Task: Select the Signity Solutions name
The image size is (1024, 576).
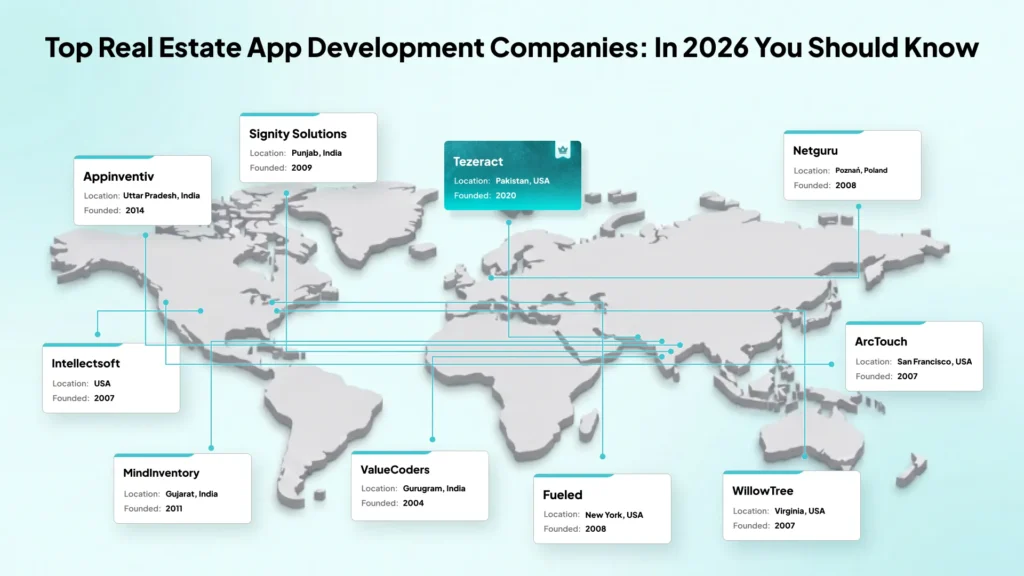Action: point(298,134)
